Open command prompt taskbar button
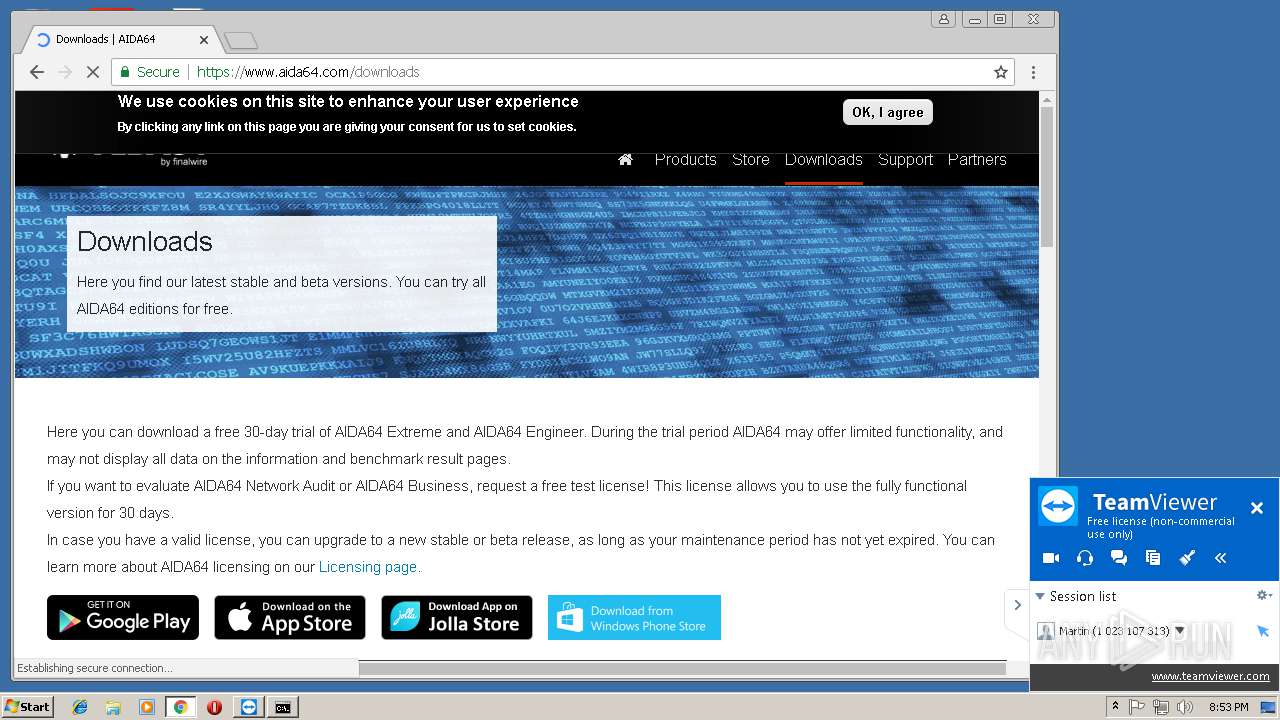The height and width of the screenshot is (720, 1280). 283,707
